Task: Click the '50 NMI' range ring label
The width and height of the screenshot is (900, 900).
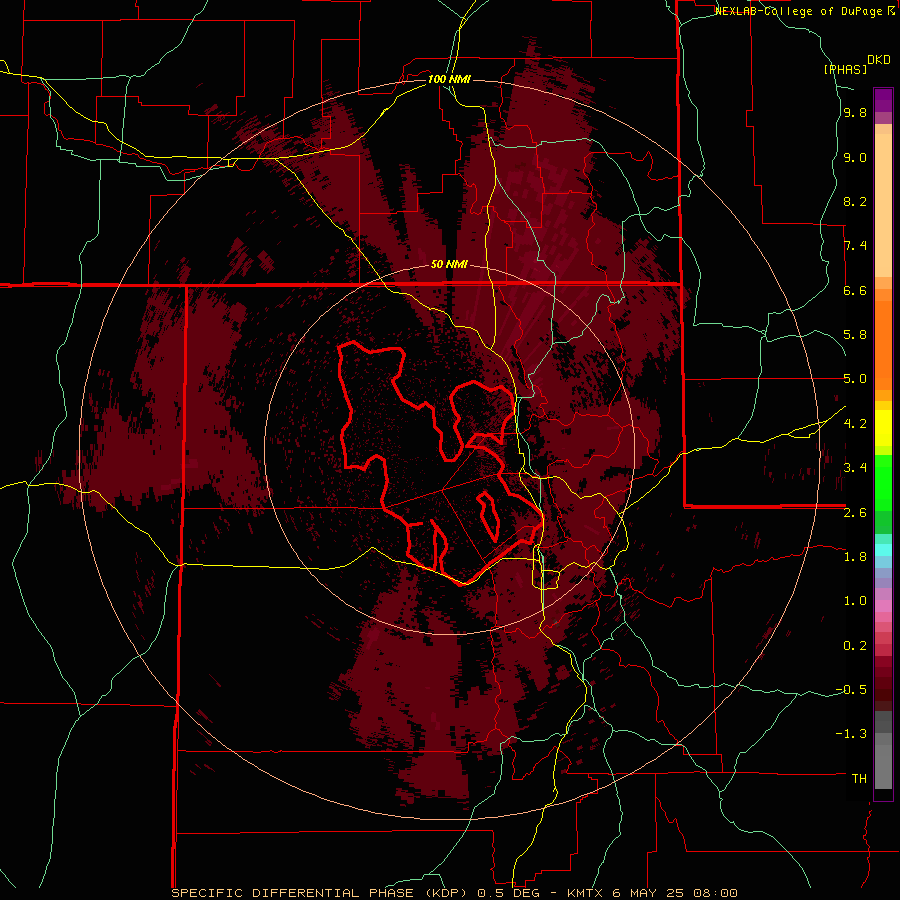Action: coord(449,265)
